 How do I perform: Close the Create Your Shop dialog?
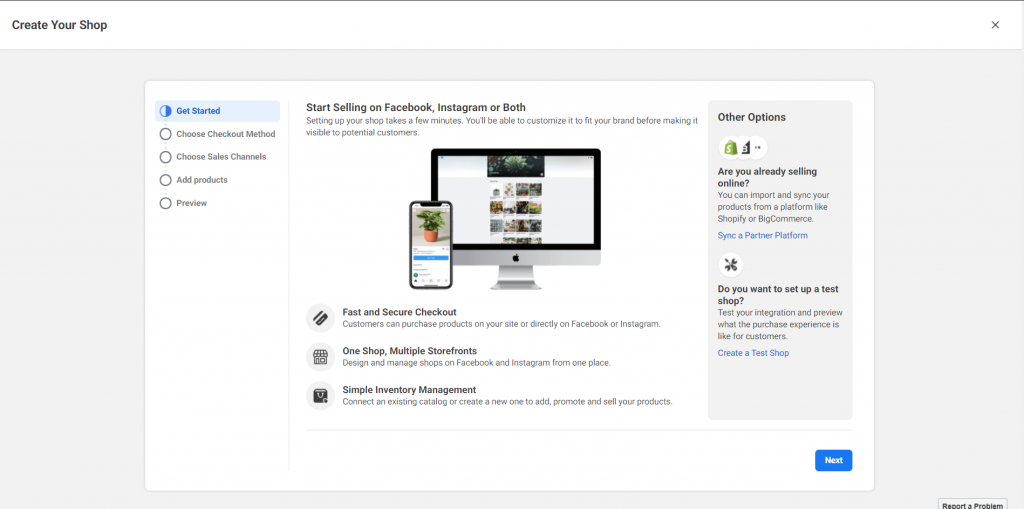995,25
